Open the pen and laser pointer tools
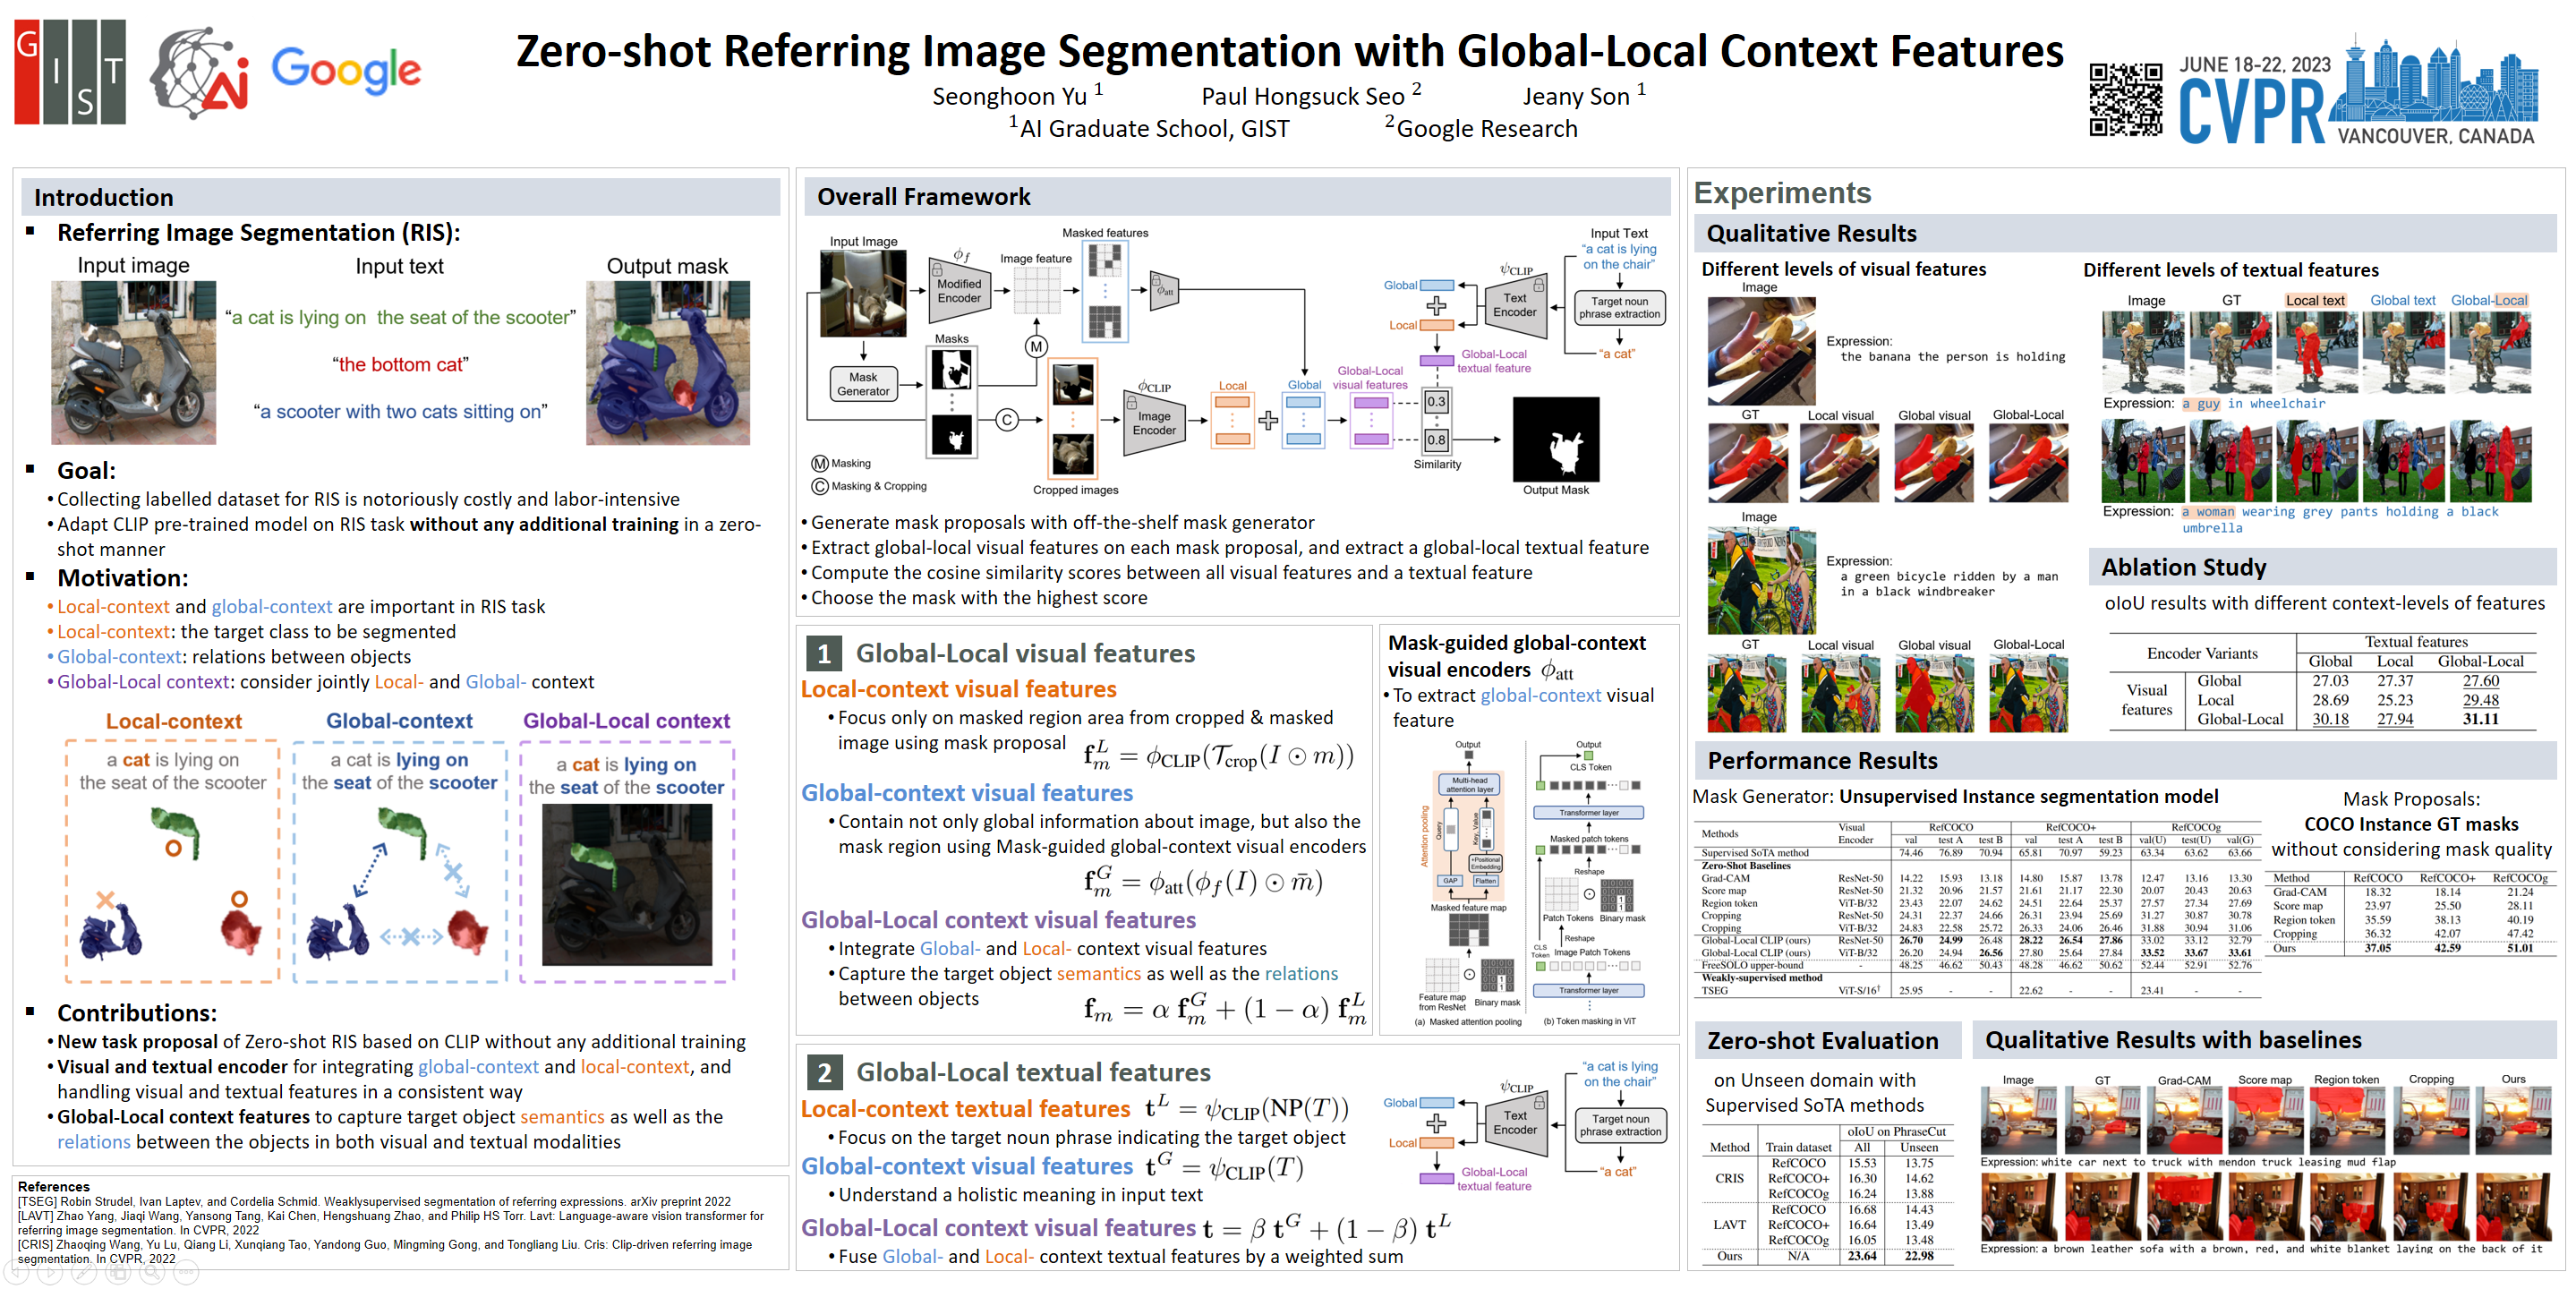The width and height of the screenshot is (2576, 1289). coord(84,1272)
